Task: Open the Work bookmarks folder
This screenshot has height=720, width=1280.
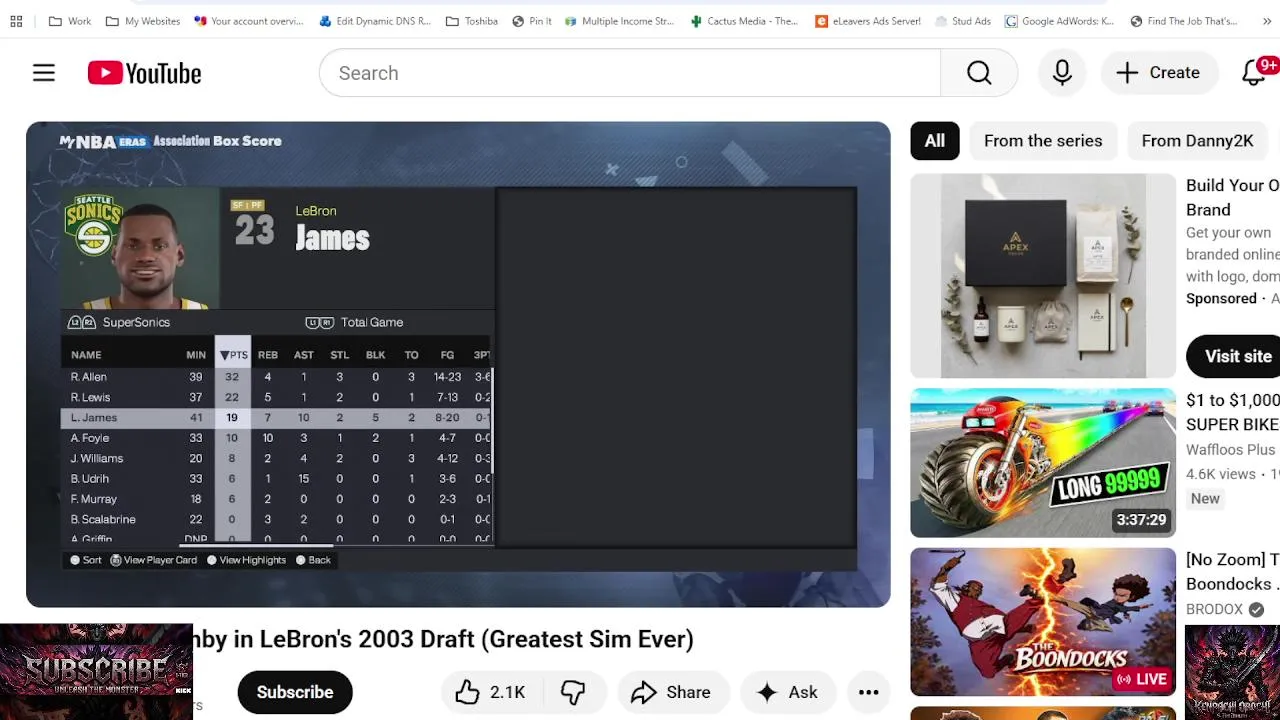Action: (x=70, y=21)
